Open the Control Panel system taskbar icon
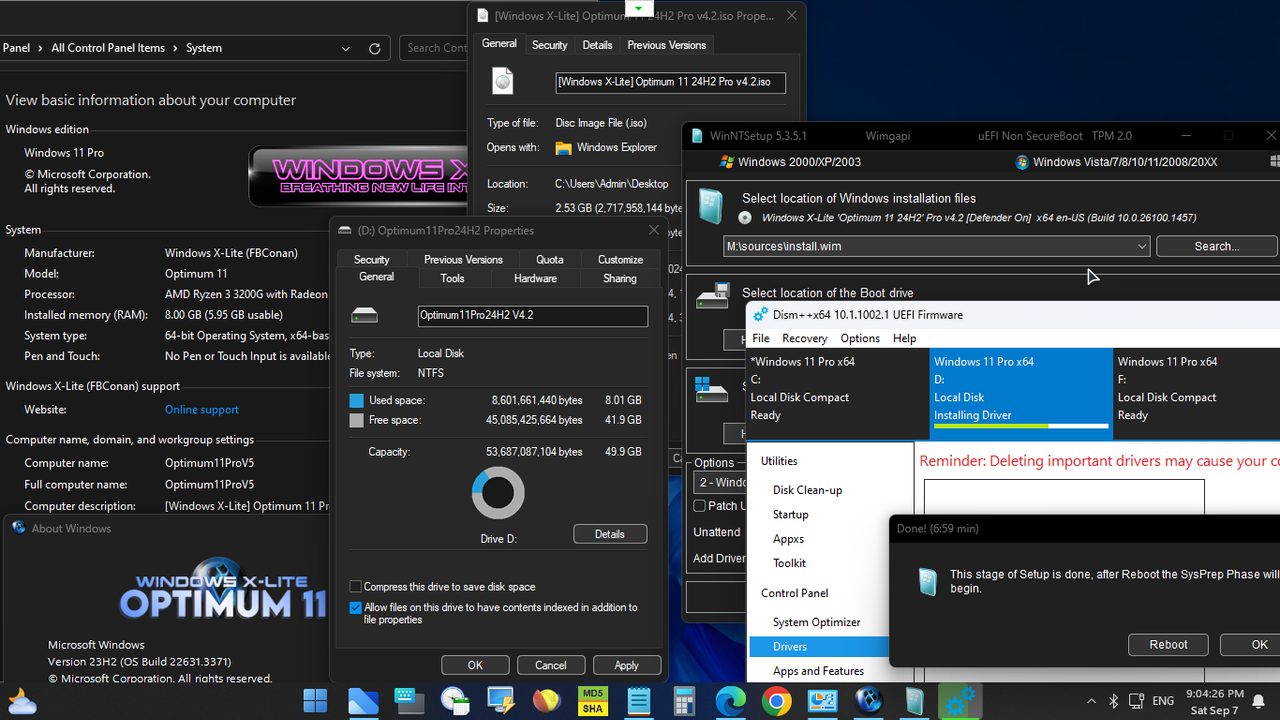 (822, 701)
